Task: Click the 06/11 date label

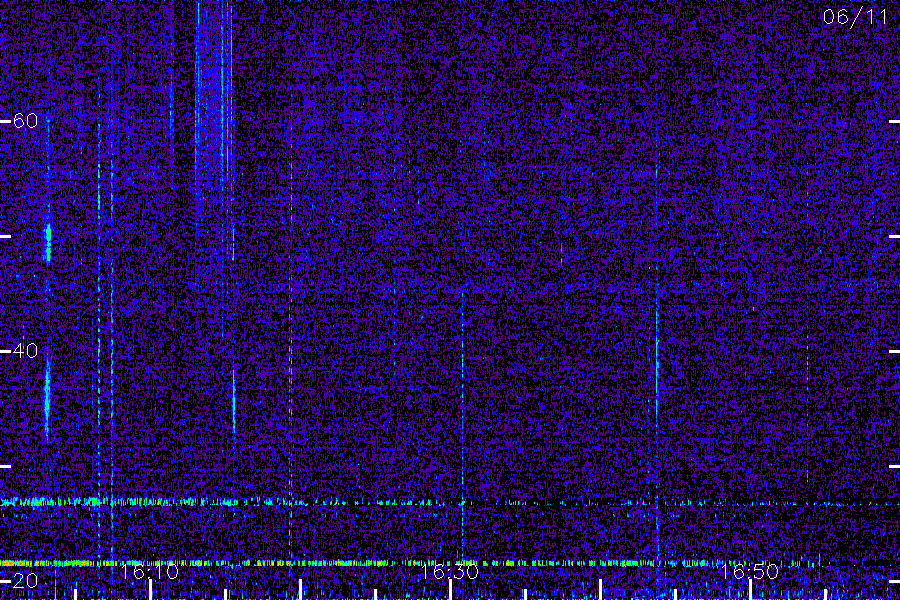Action: [x=855, y=17]
